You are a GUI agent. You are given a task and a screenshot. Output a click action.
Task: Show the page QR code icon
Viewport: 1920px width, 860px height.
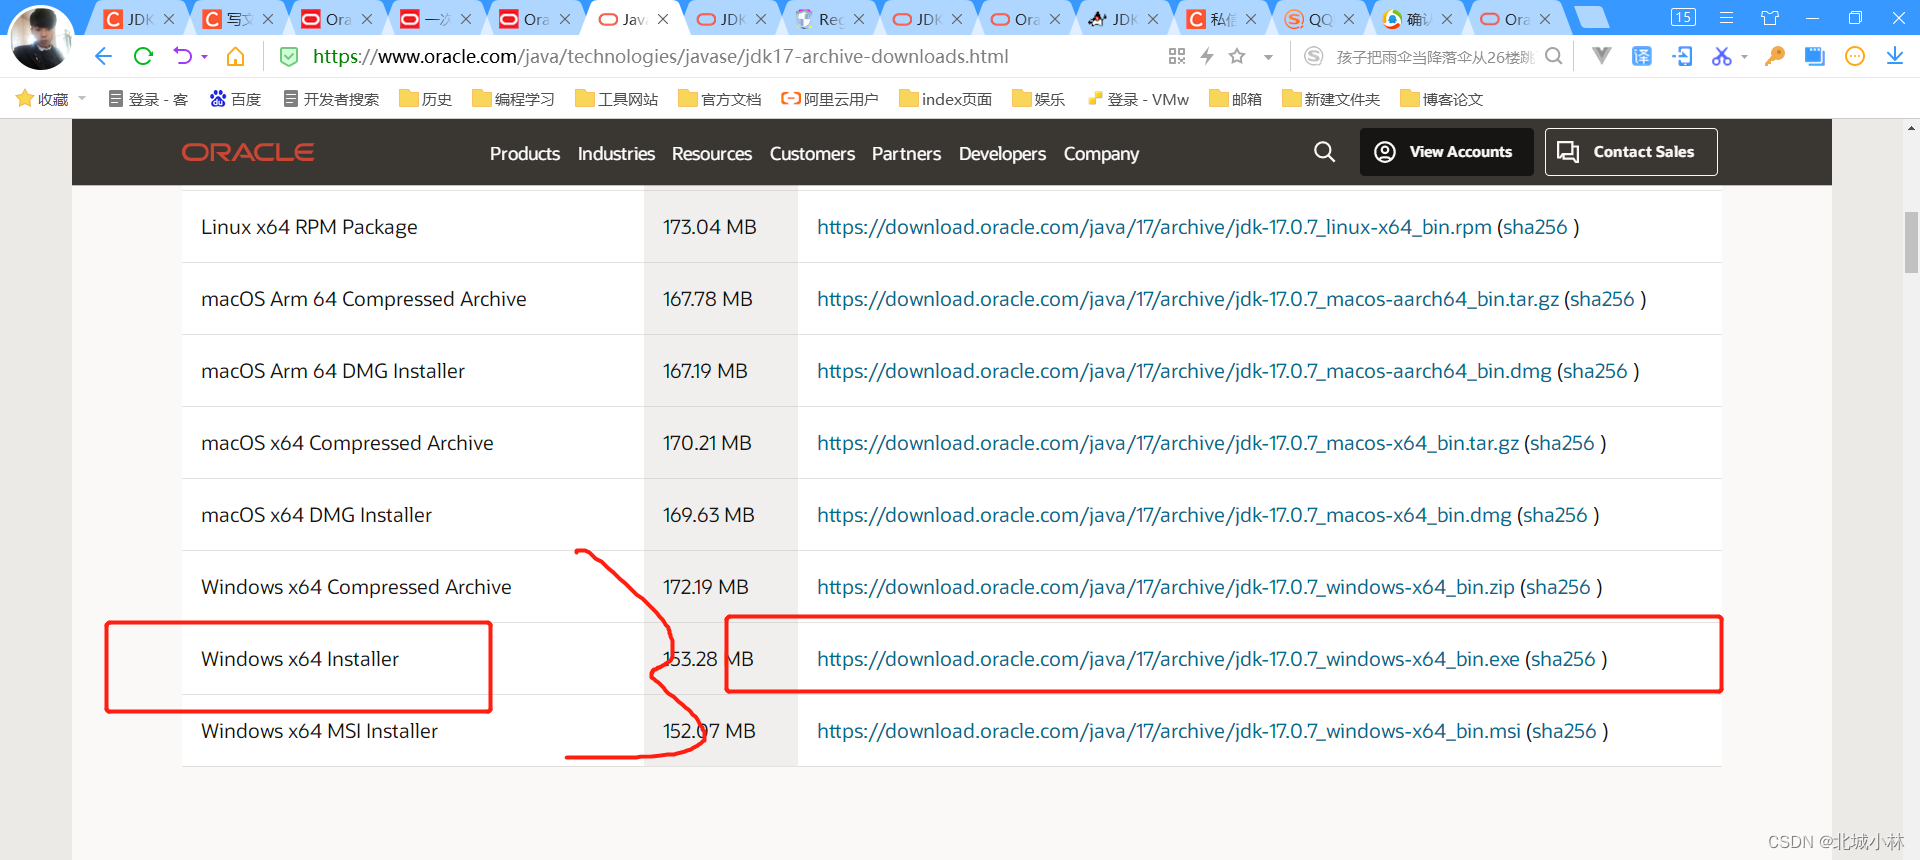pos(1177,56)
